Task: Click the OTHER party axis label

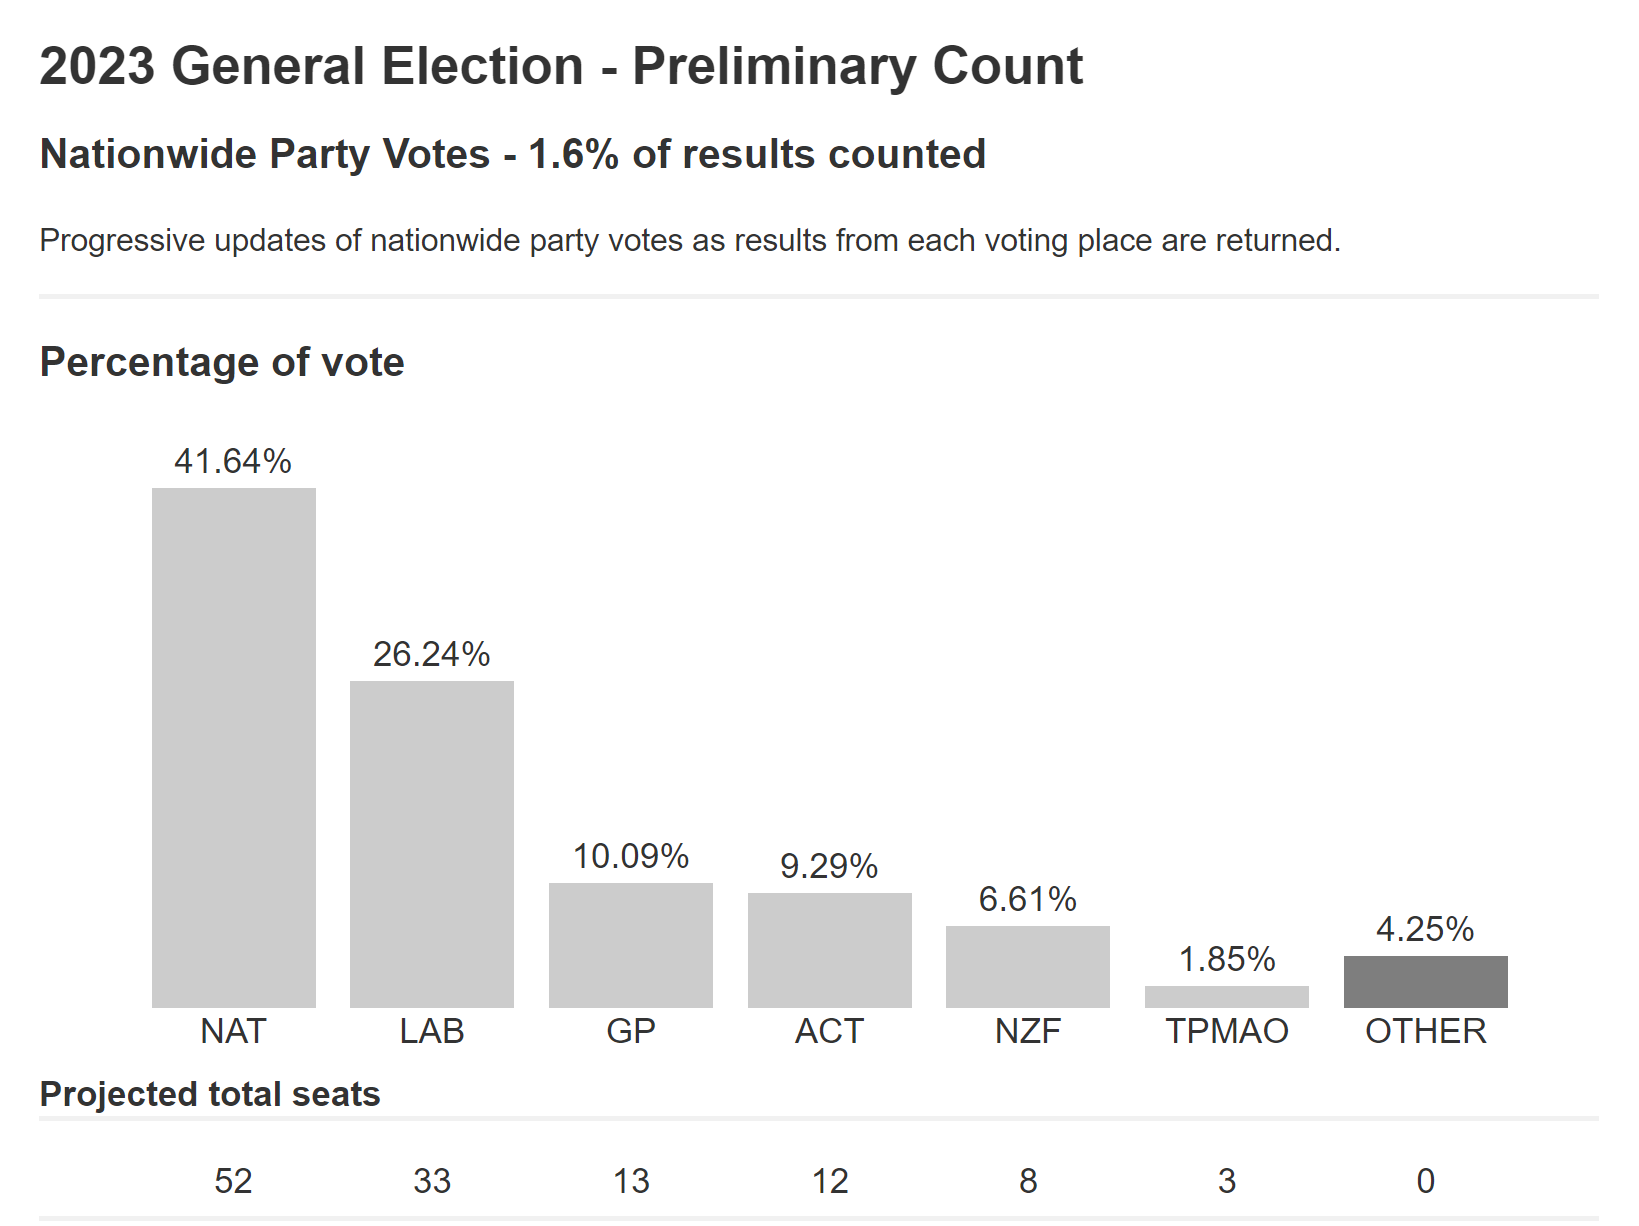Action: pos(1425,1031)
